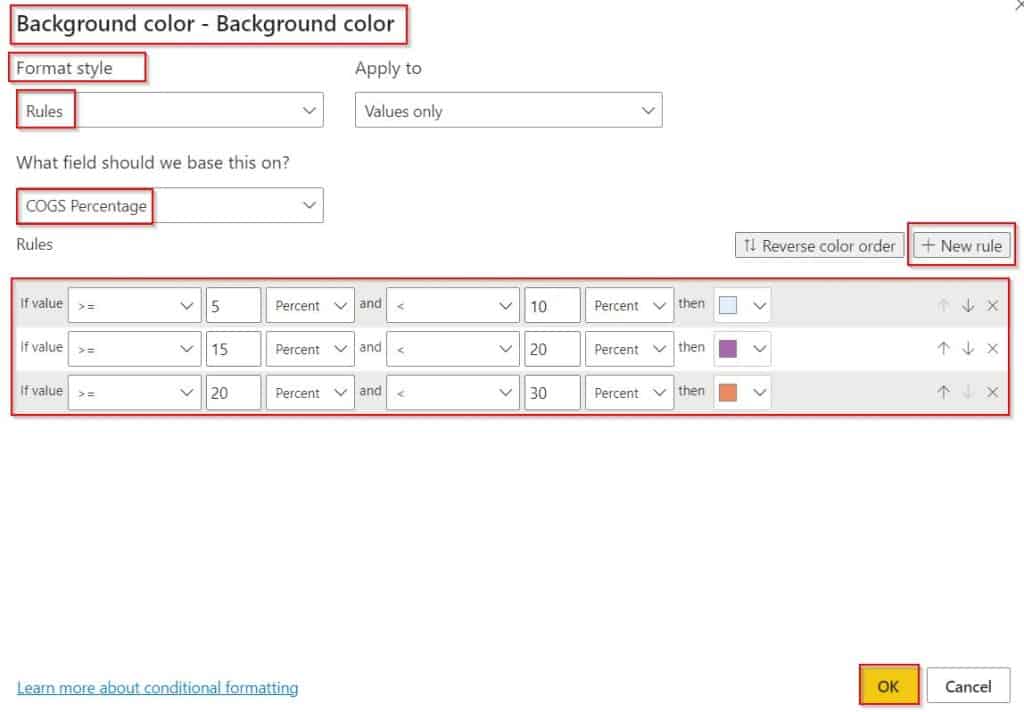The width and height of the screenshot is (1024, 712).
Task: Move the 15–20 percent rule down
Action: click(968, 349)
